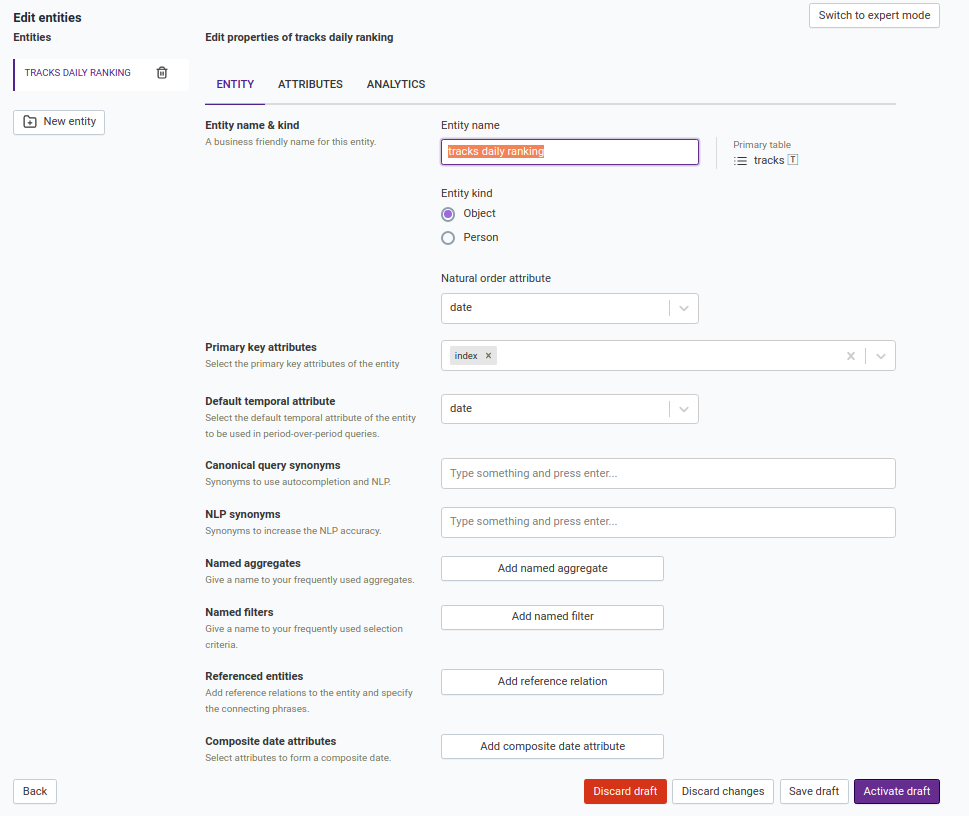The image size is (969, 816).
Task: Remove the index primary key tag
Action: 488,356
